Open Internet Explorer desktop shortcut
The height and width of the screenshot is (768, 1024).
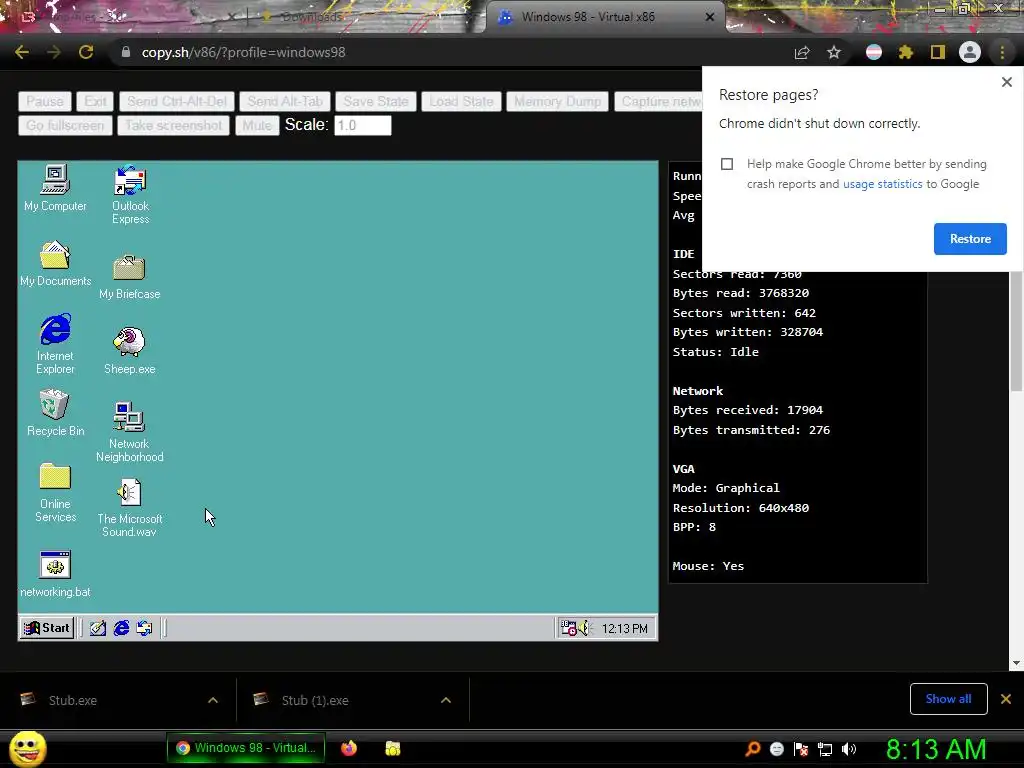click(55, 344)
